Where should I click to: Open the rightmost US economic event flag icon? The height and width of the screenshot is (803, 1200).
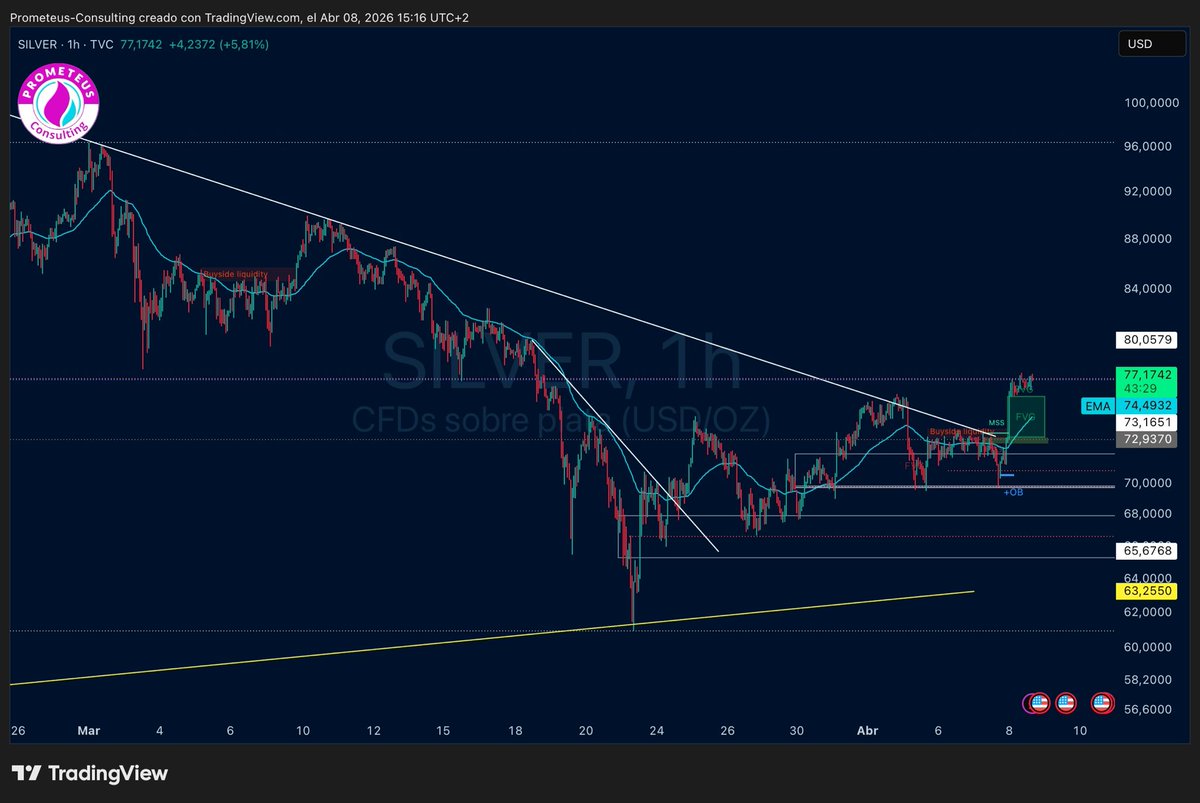(1102, 703)
